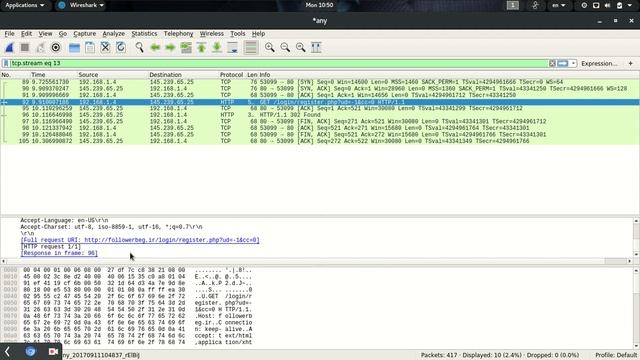Toggle auto-scroll during live capture
This screenshot has height=360, width=640.
[x=232, y=47]
